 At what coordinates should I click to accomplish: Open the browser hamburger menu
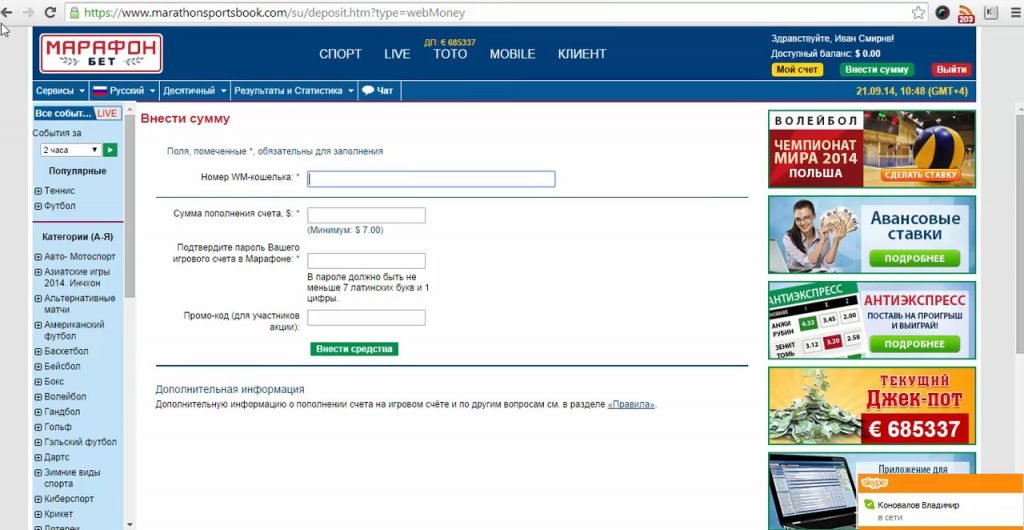1016,12
